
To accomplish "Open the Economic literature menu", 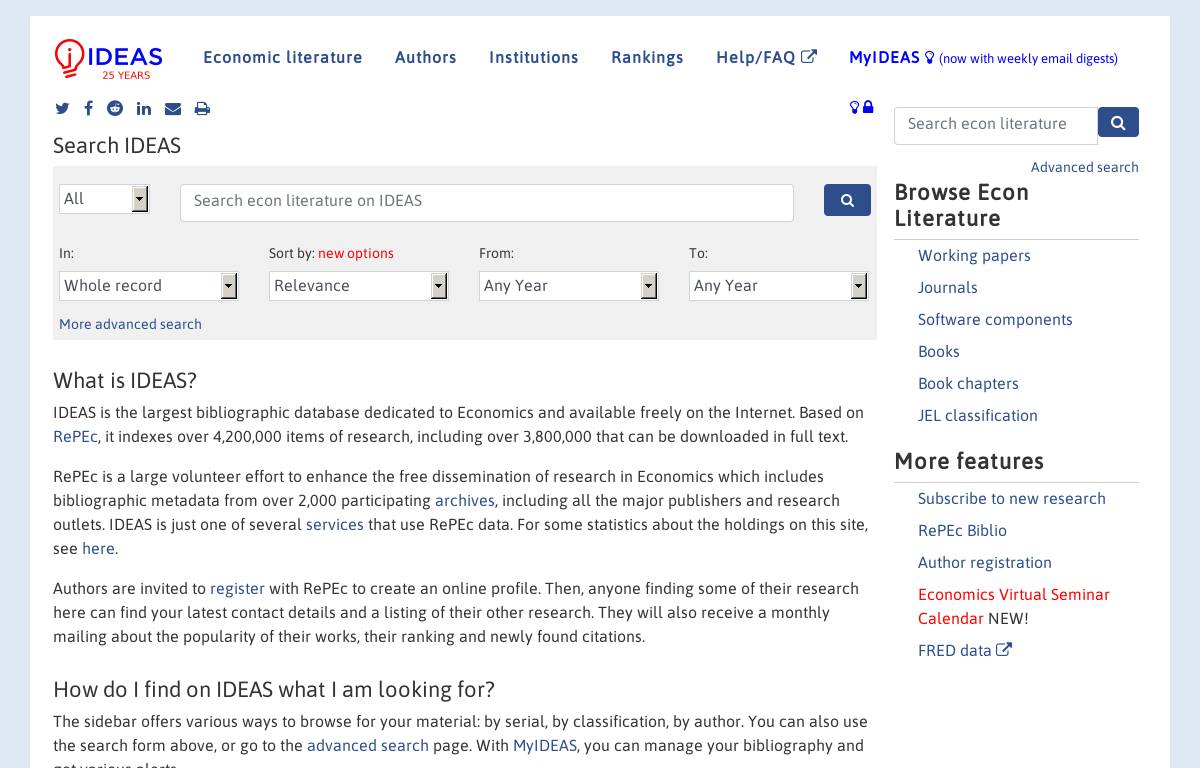I will point(283,58).
